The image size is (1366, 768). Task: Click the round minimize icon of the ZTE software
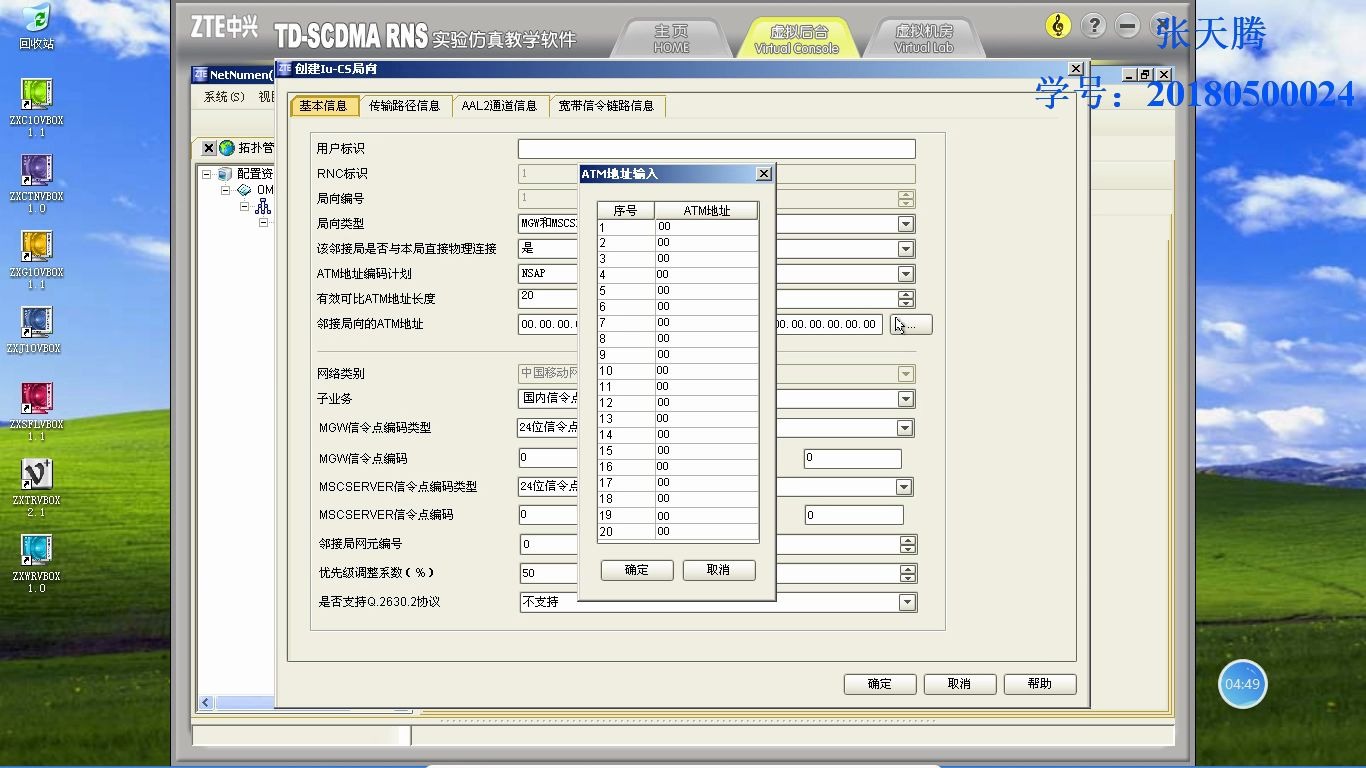(1127, 26)
